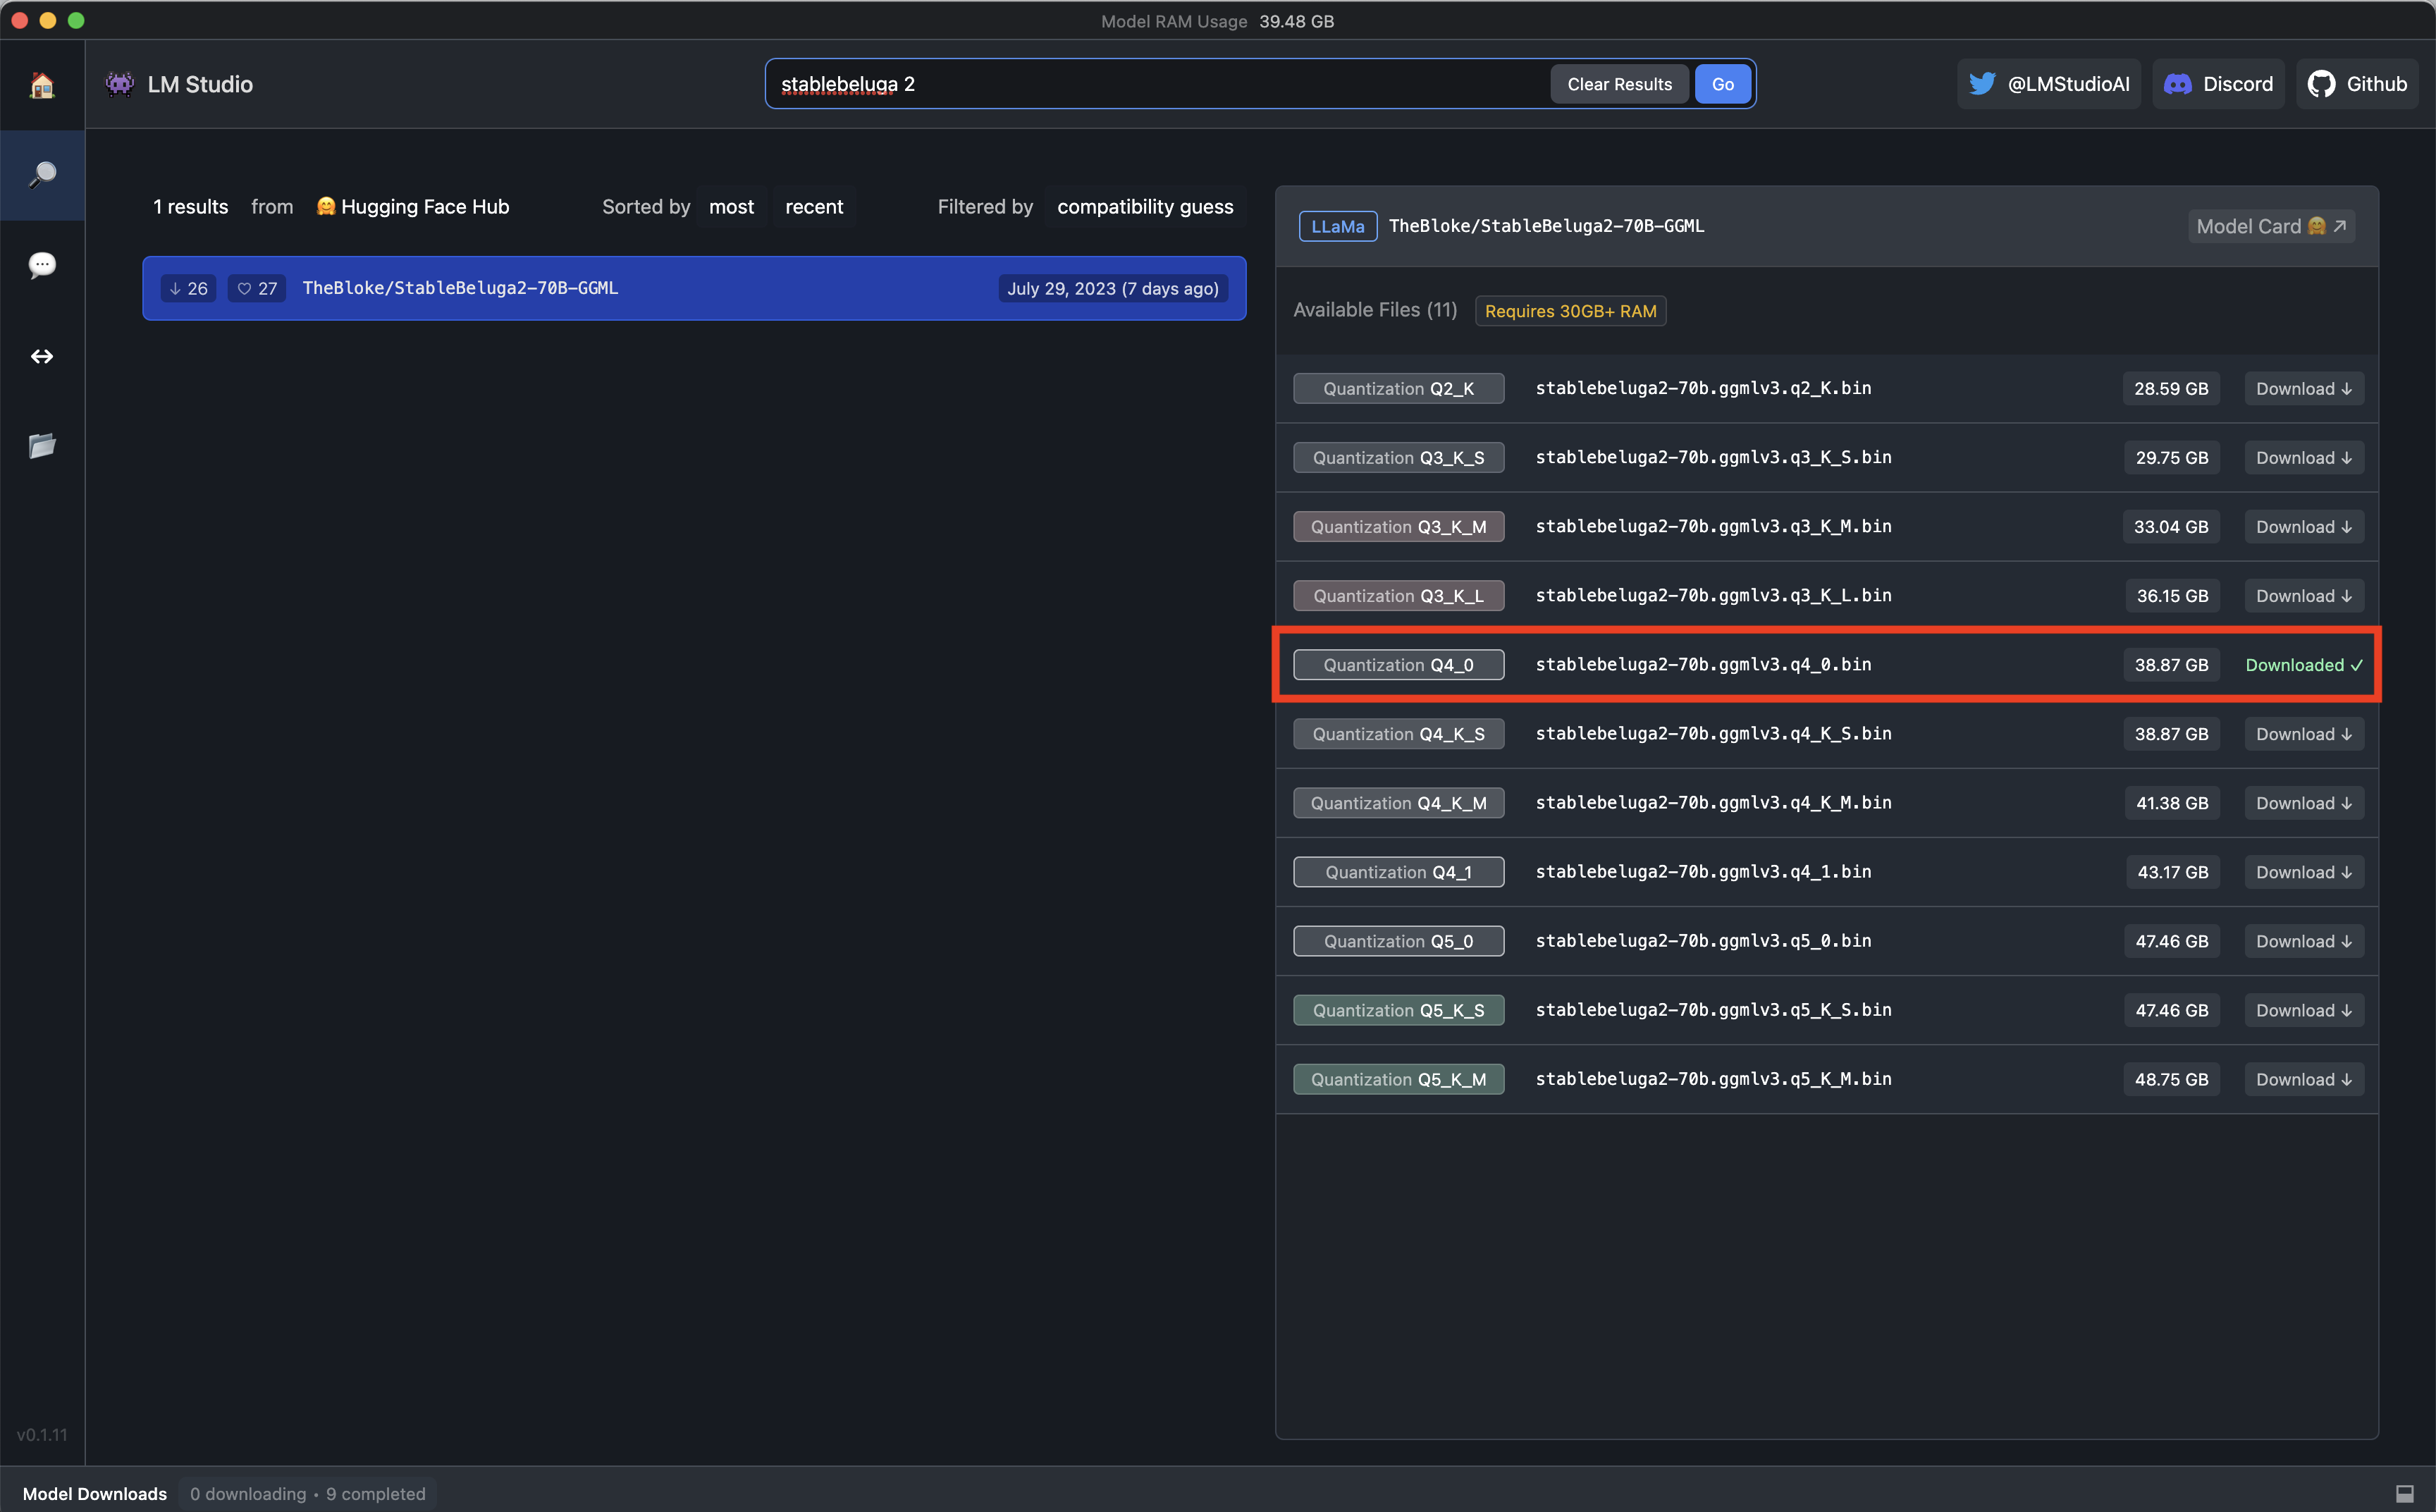Open the Github link
The width and height of the screenshot is (2436, 1512).
tap(2357, 84)
